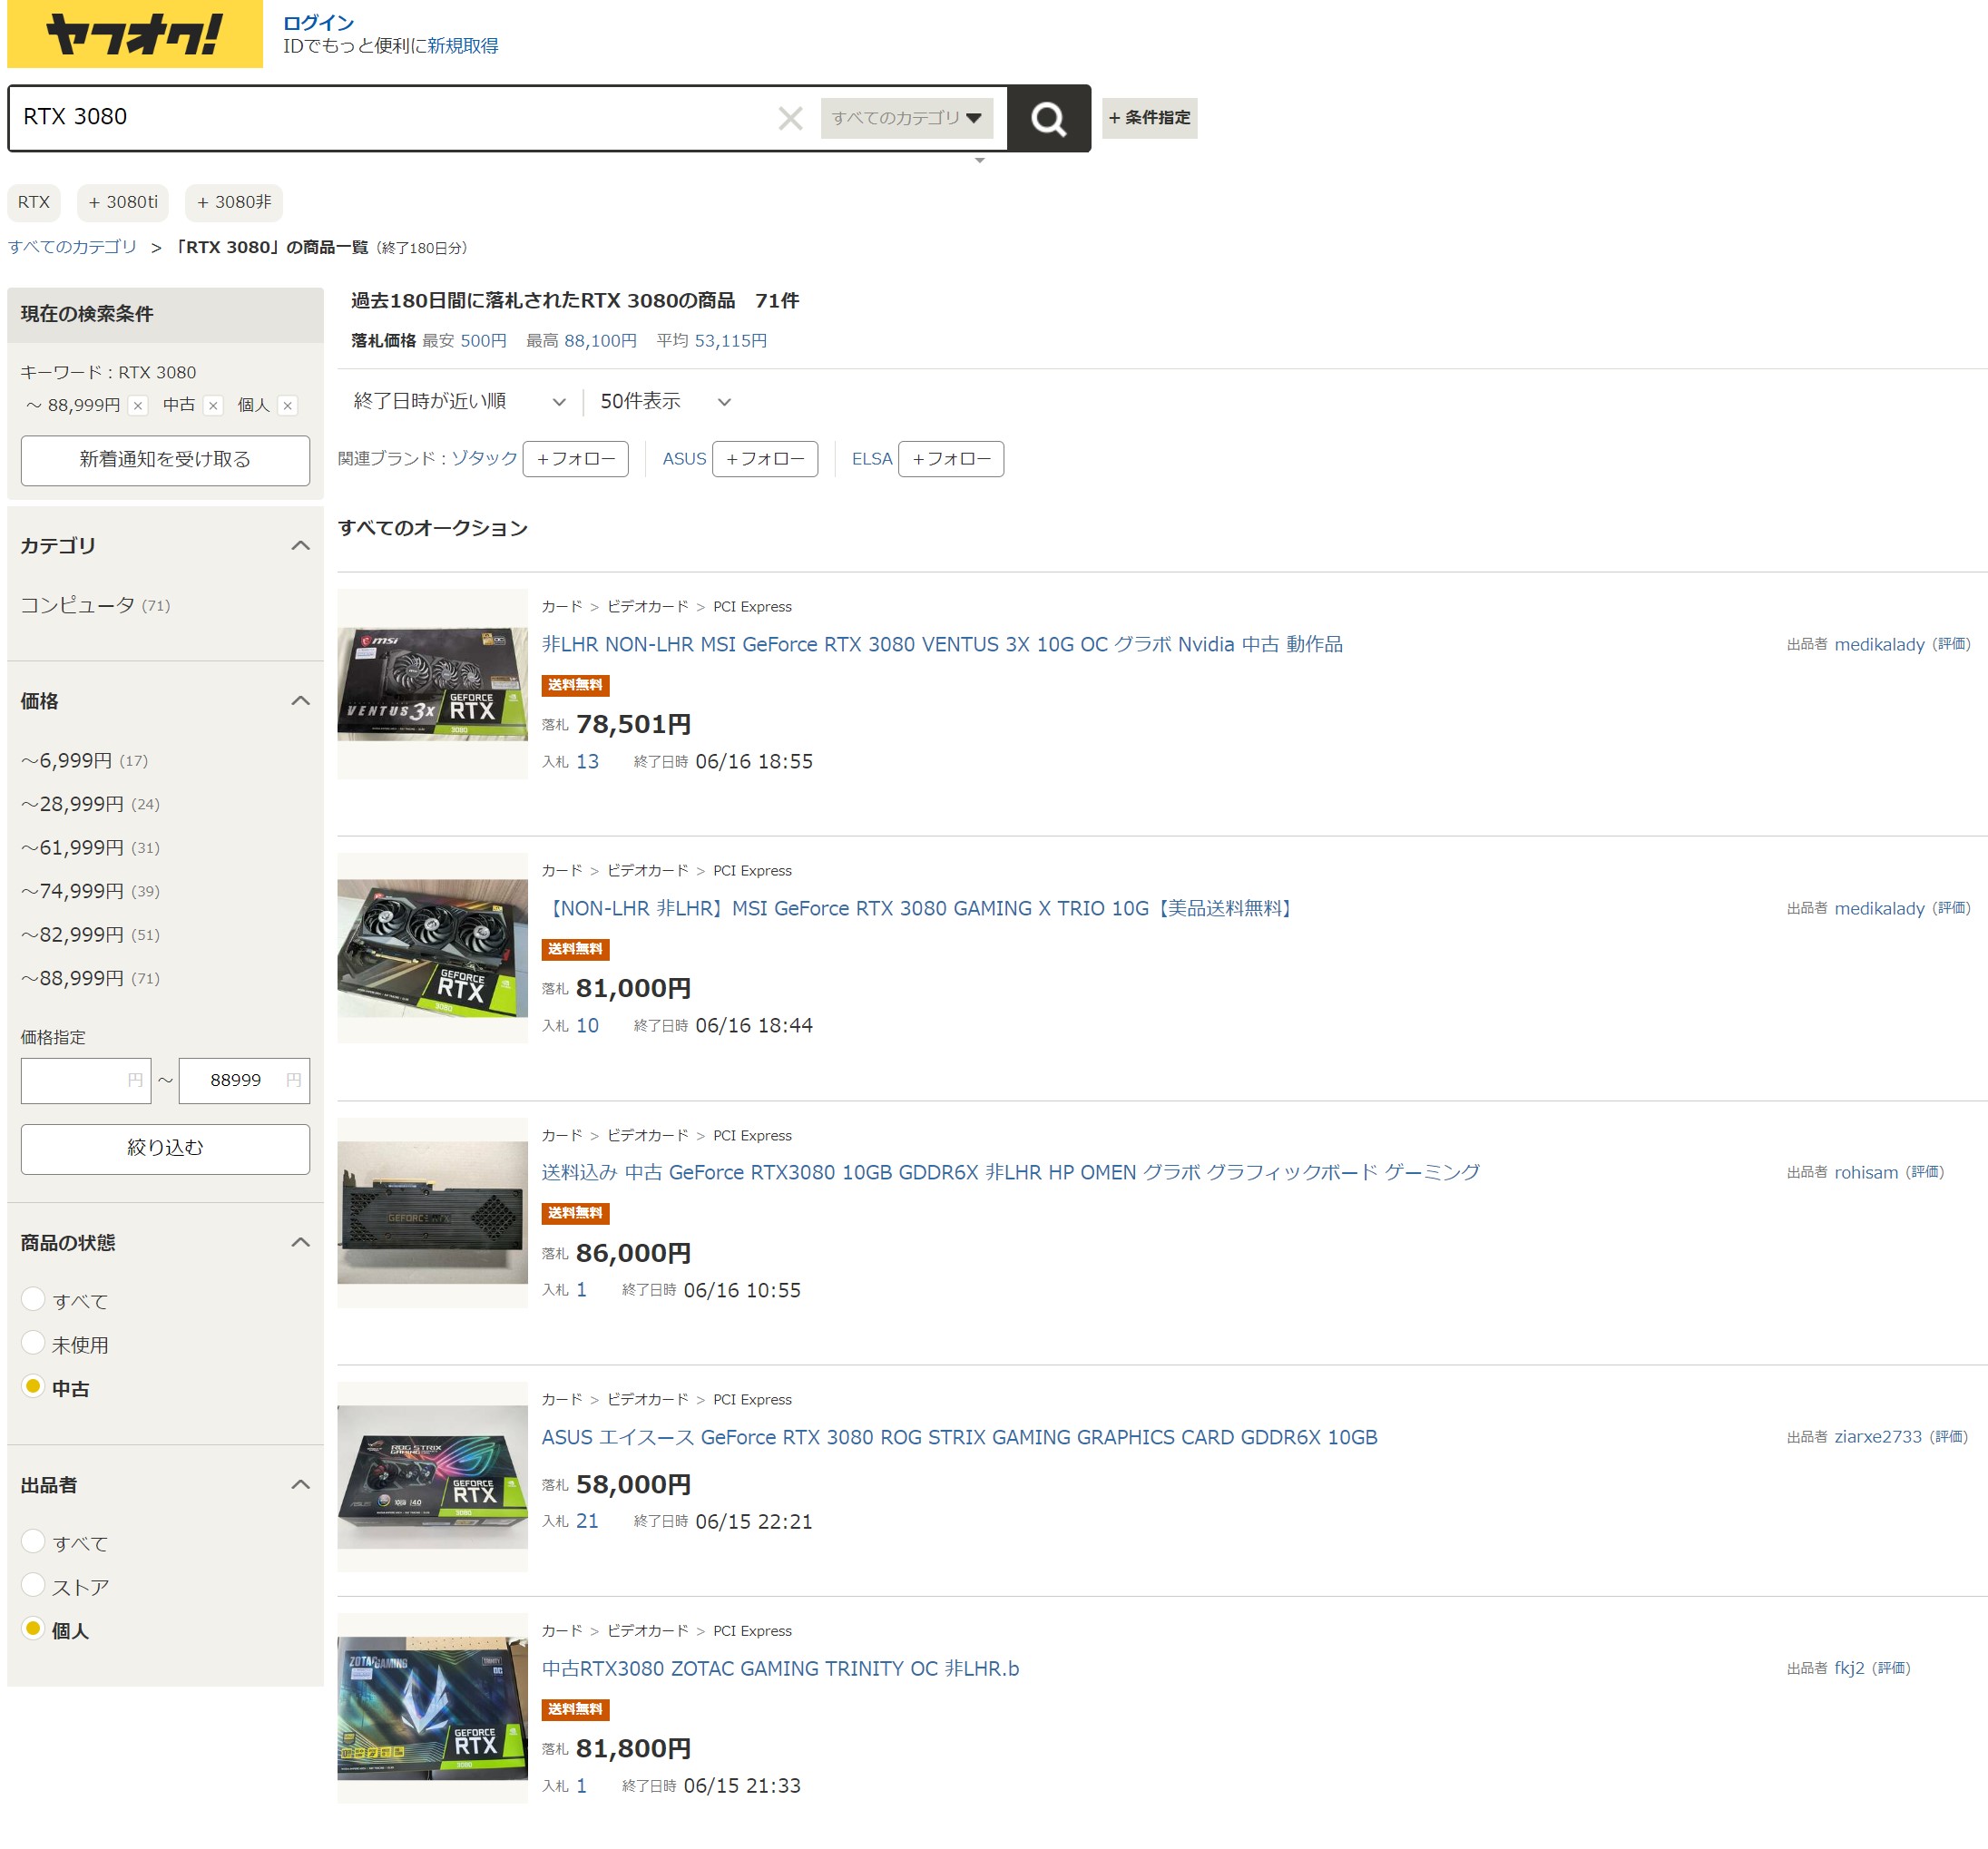This screenshot has width=1988, height=1849.
Task: Open the MSI GAMING X TRIO thumbnail
Action: coord(432,948)
